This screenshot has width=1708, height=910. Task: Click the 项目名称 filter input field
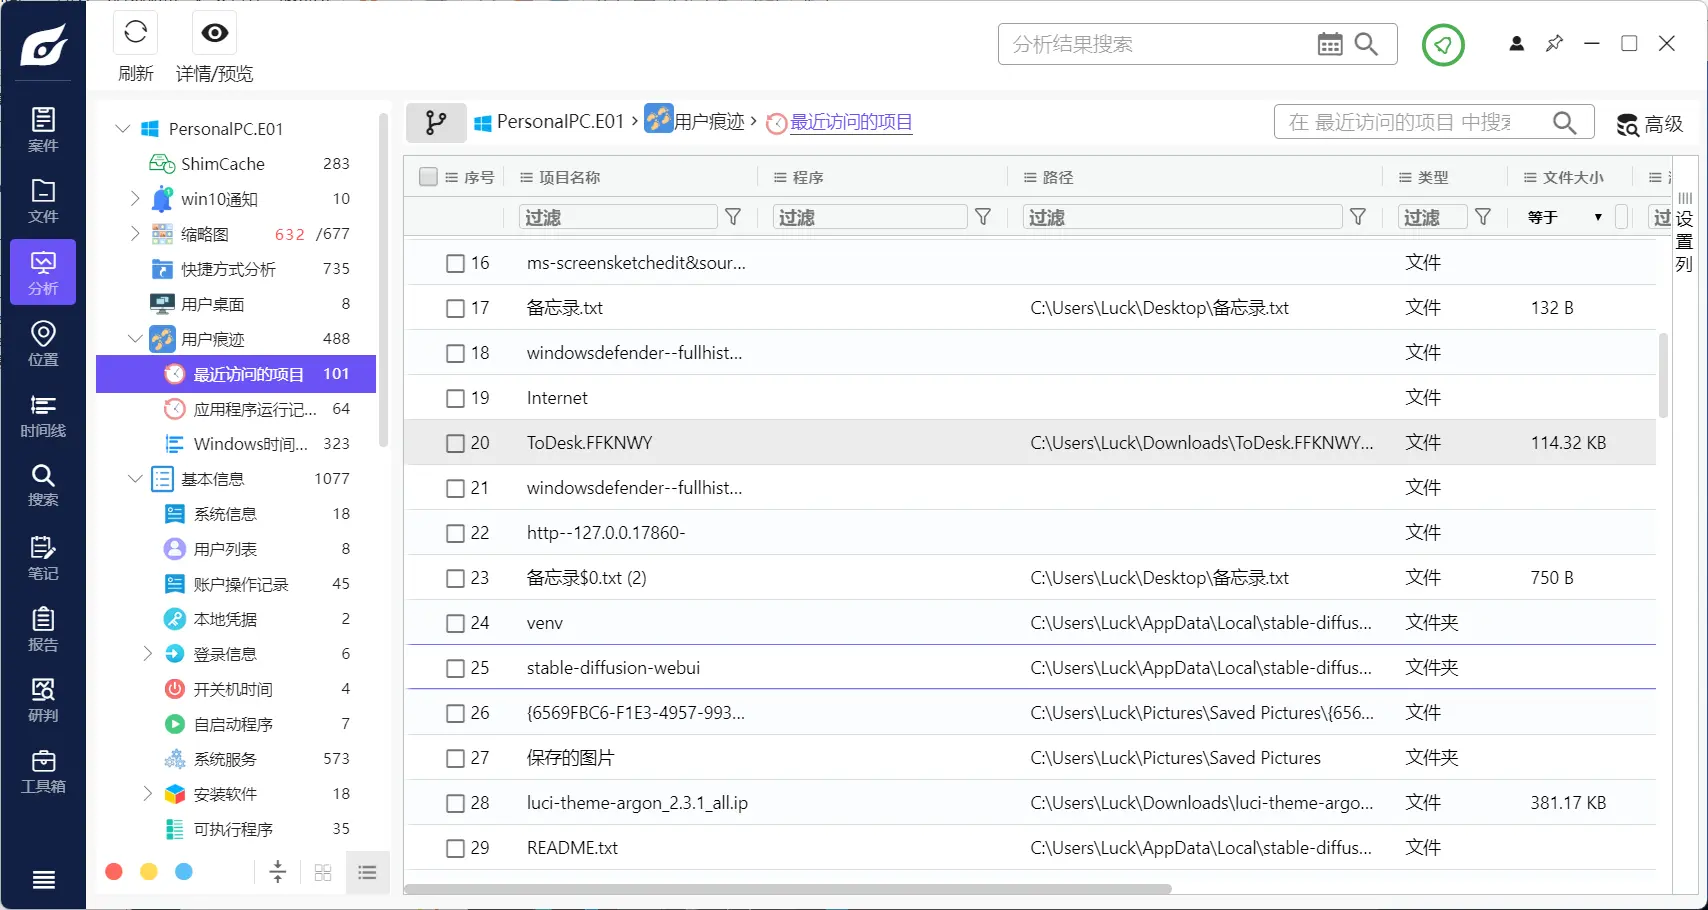[618, 217]
